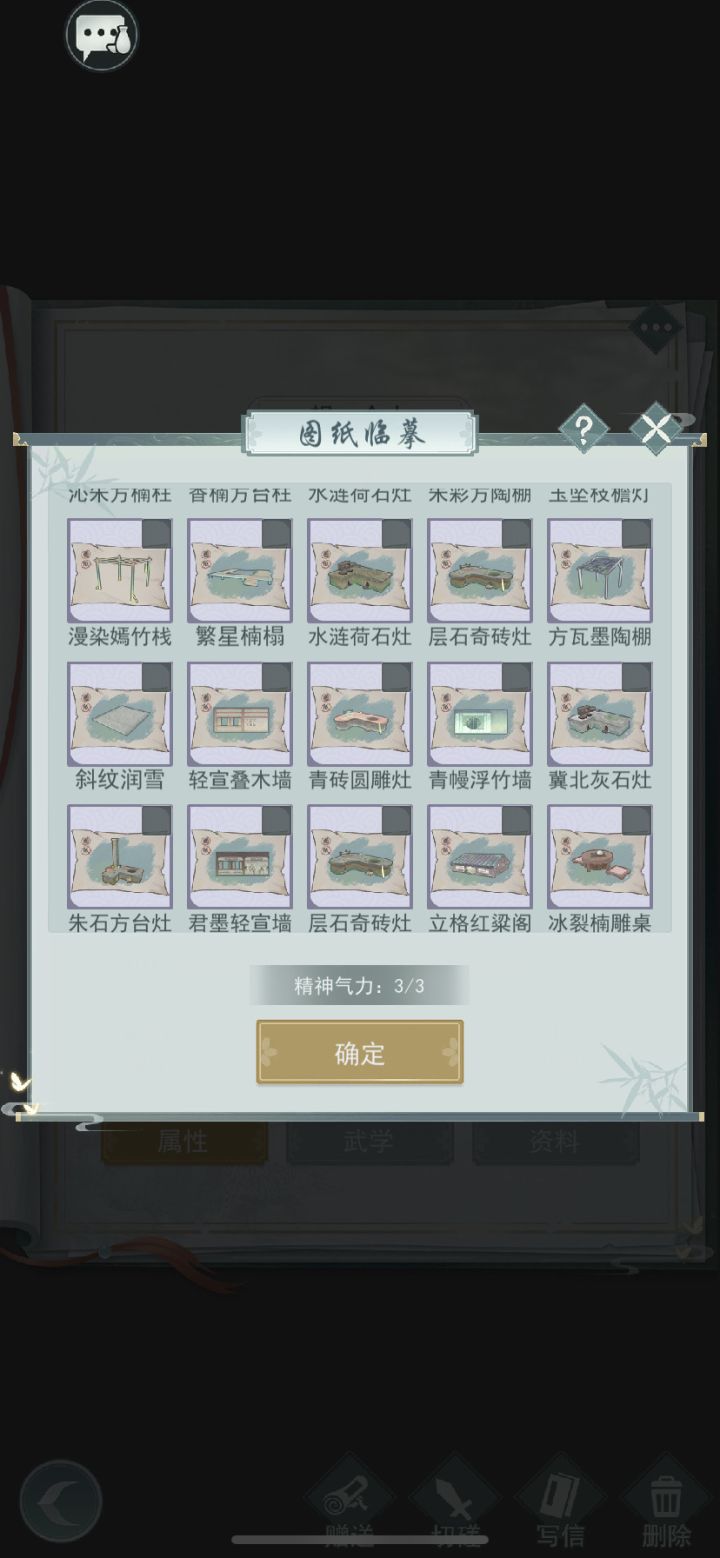The image size is (720, 1558).
Task: Check the box on 冀北灰石灶 card
Action: pos(636,677)
